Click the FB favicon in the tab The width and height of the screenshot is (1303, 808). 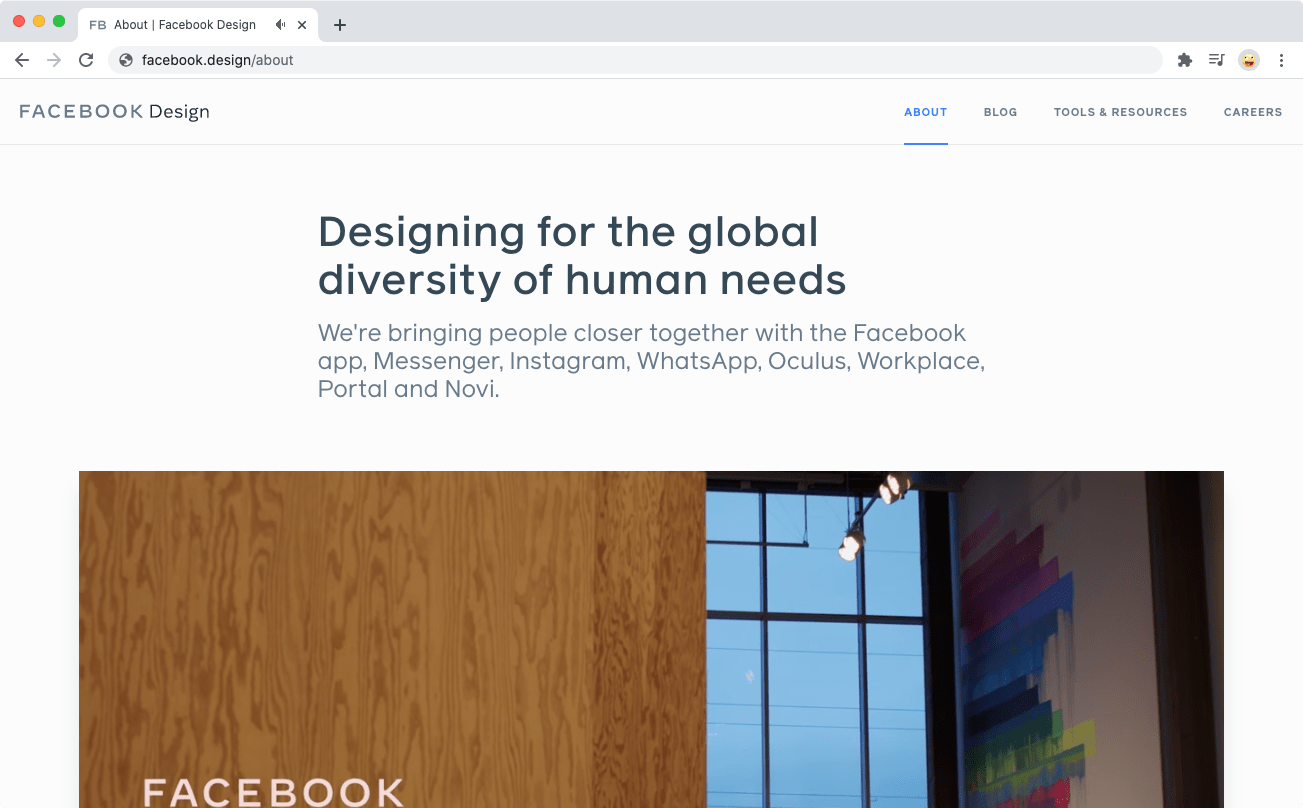(98, 25)
